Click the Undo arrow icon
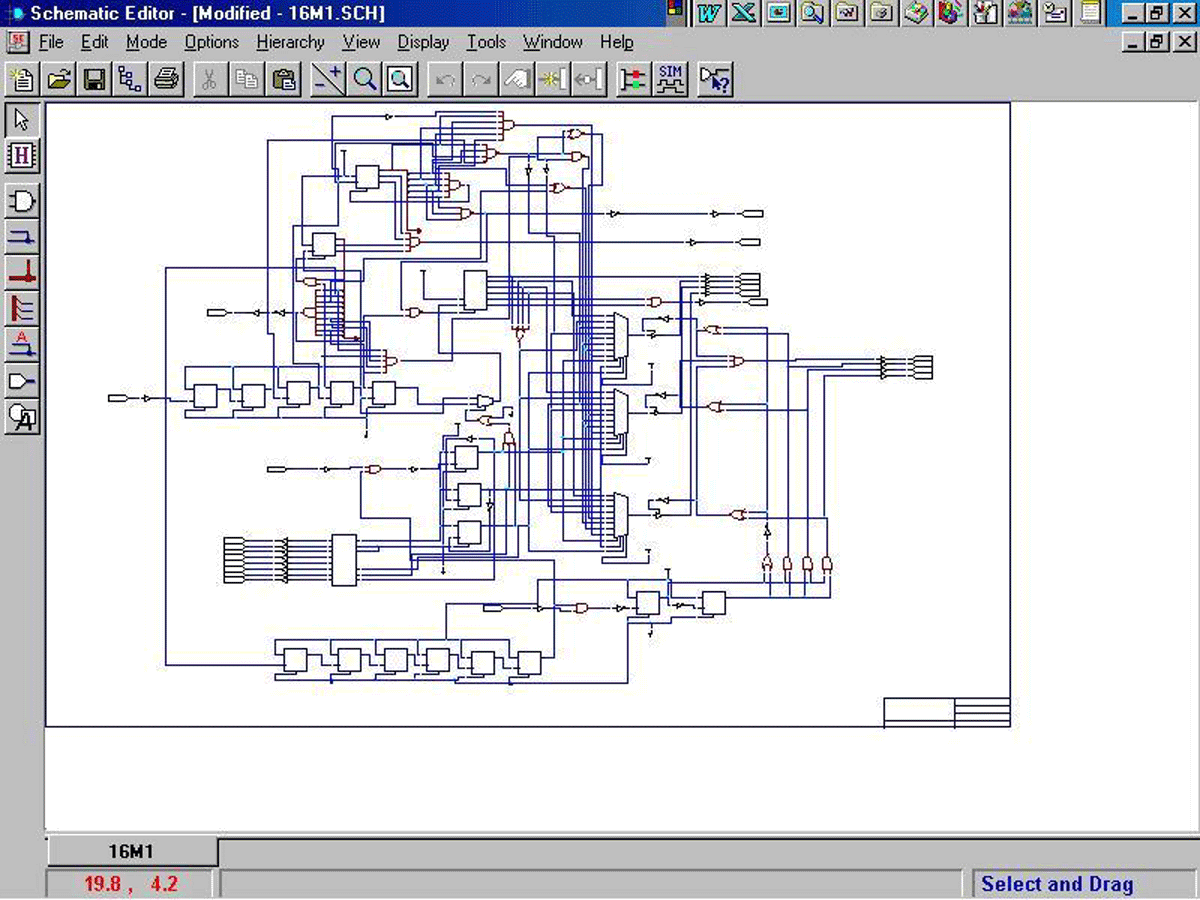 coord(445,79)
